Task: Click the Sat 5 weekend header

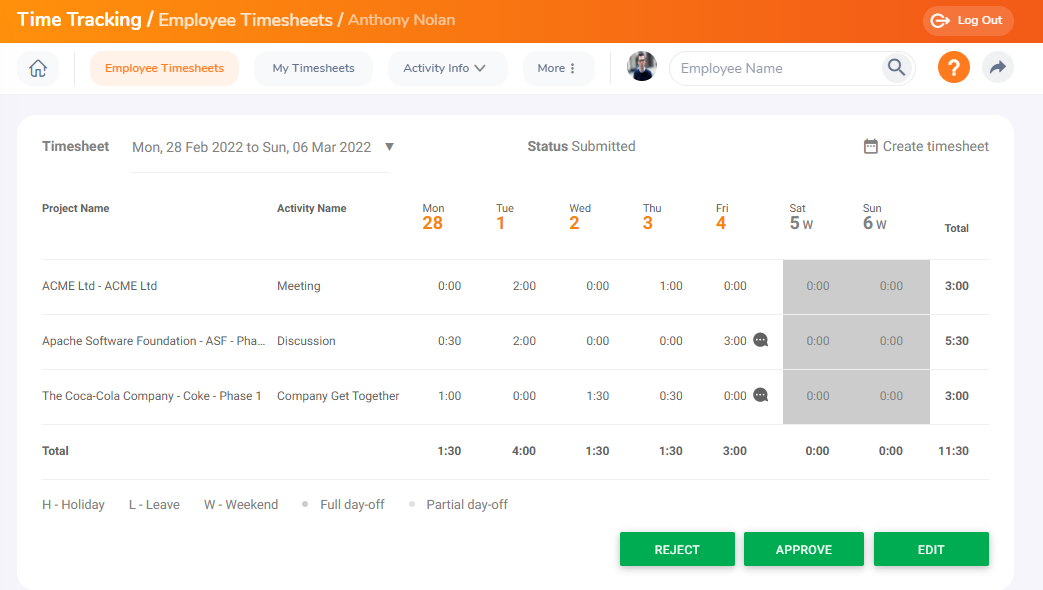Action: (x=801, y=217)
